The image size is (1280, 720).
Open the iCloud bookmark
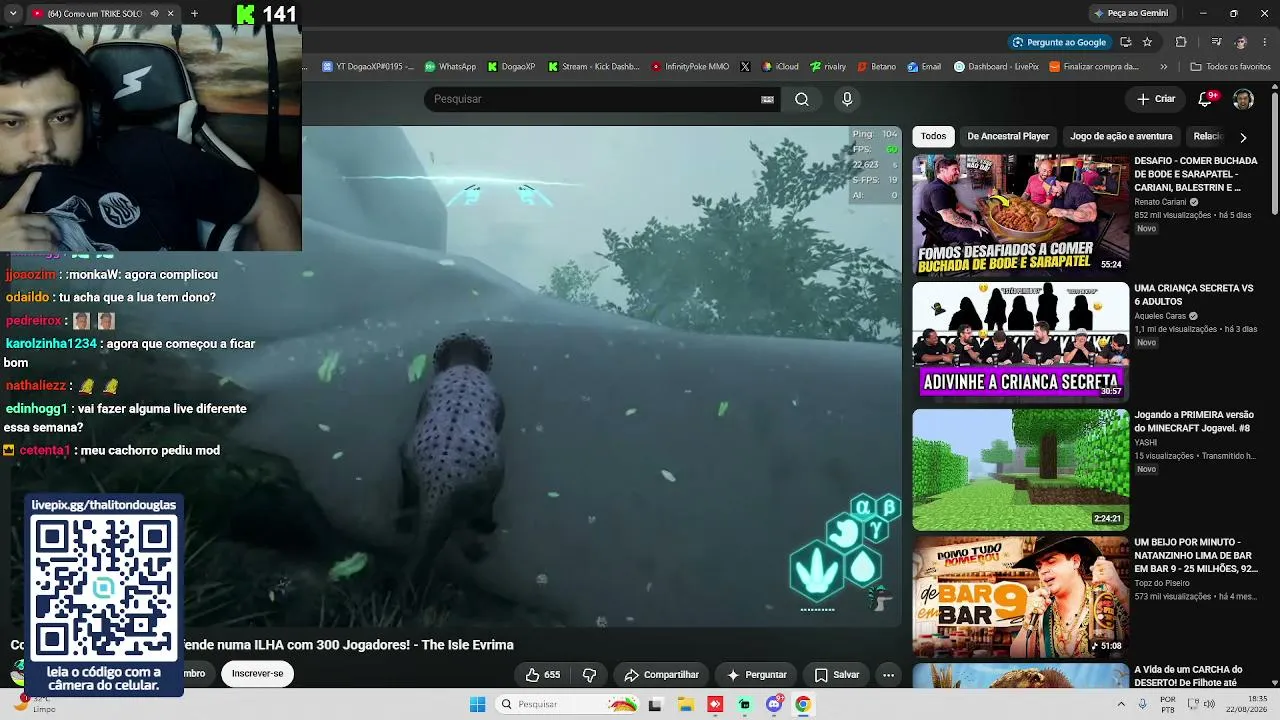(780, 67)
